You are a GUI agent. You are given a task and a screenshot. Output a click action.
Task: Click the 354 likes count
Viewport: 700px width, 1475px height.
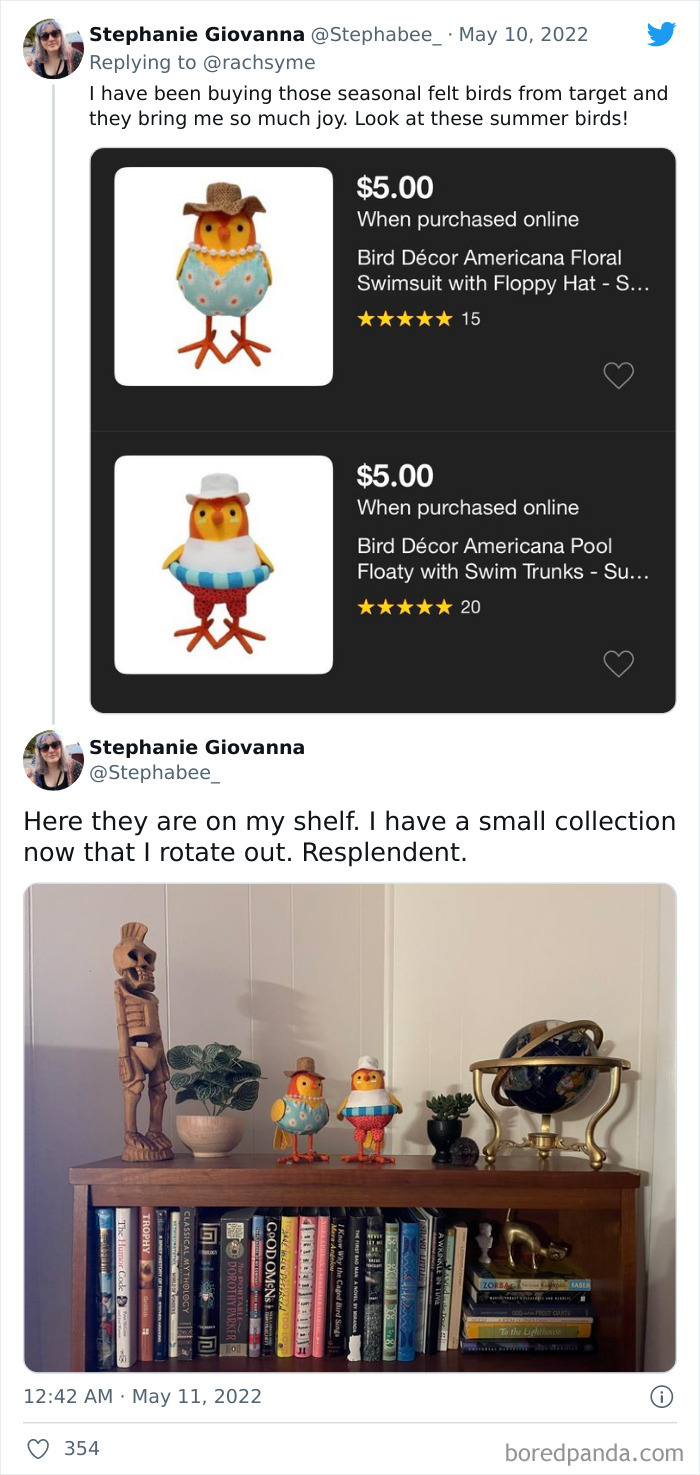(x=81, y=1448)
